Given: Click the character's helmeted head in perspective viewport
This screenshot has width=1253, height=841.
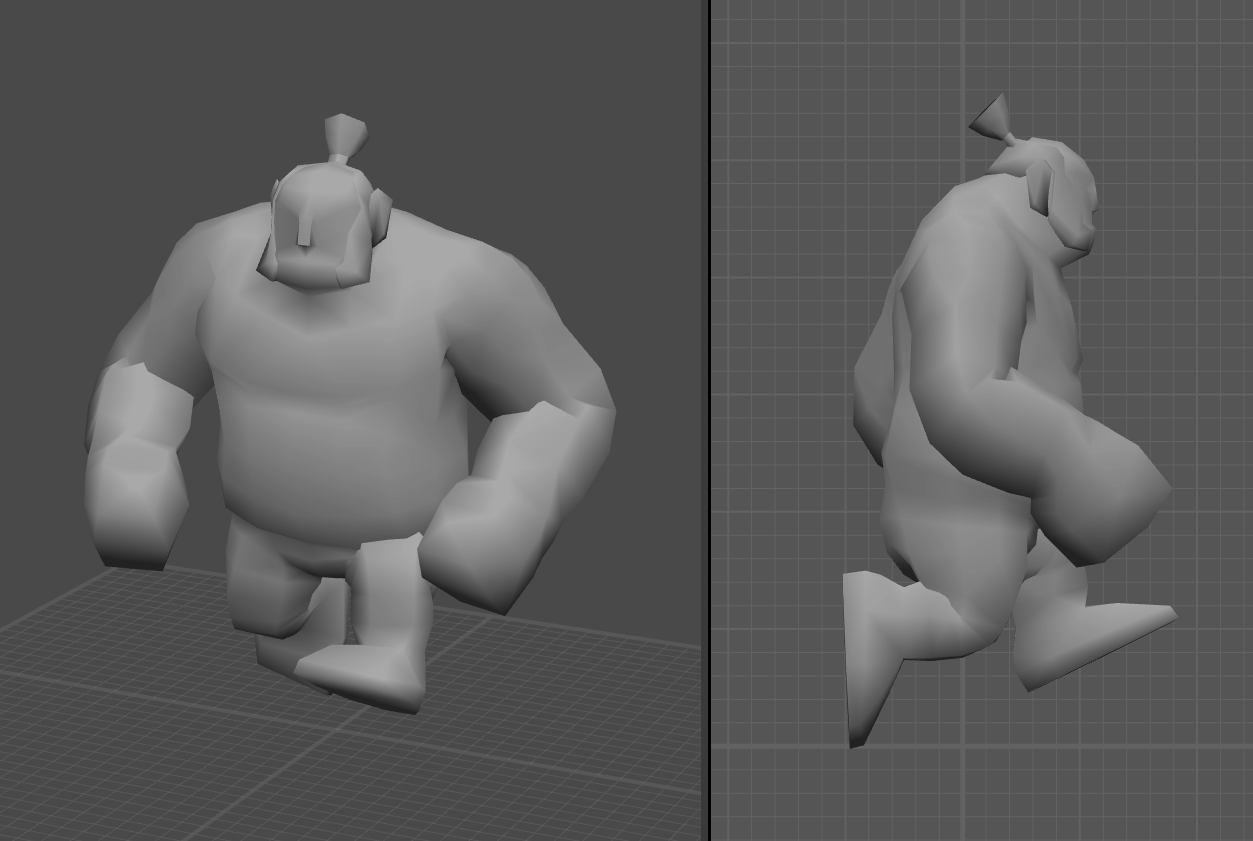Looking at the screenshot, I should 322,228.
